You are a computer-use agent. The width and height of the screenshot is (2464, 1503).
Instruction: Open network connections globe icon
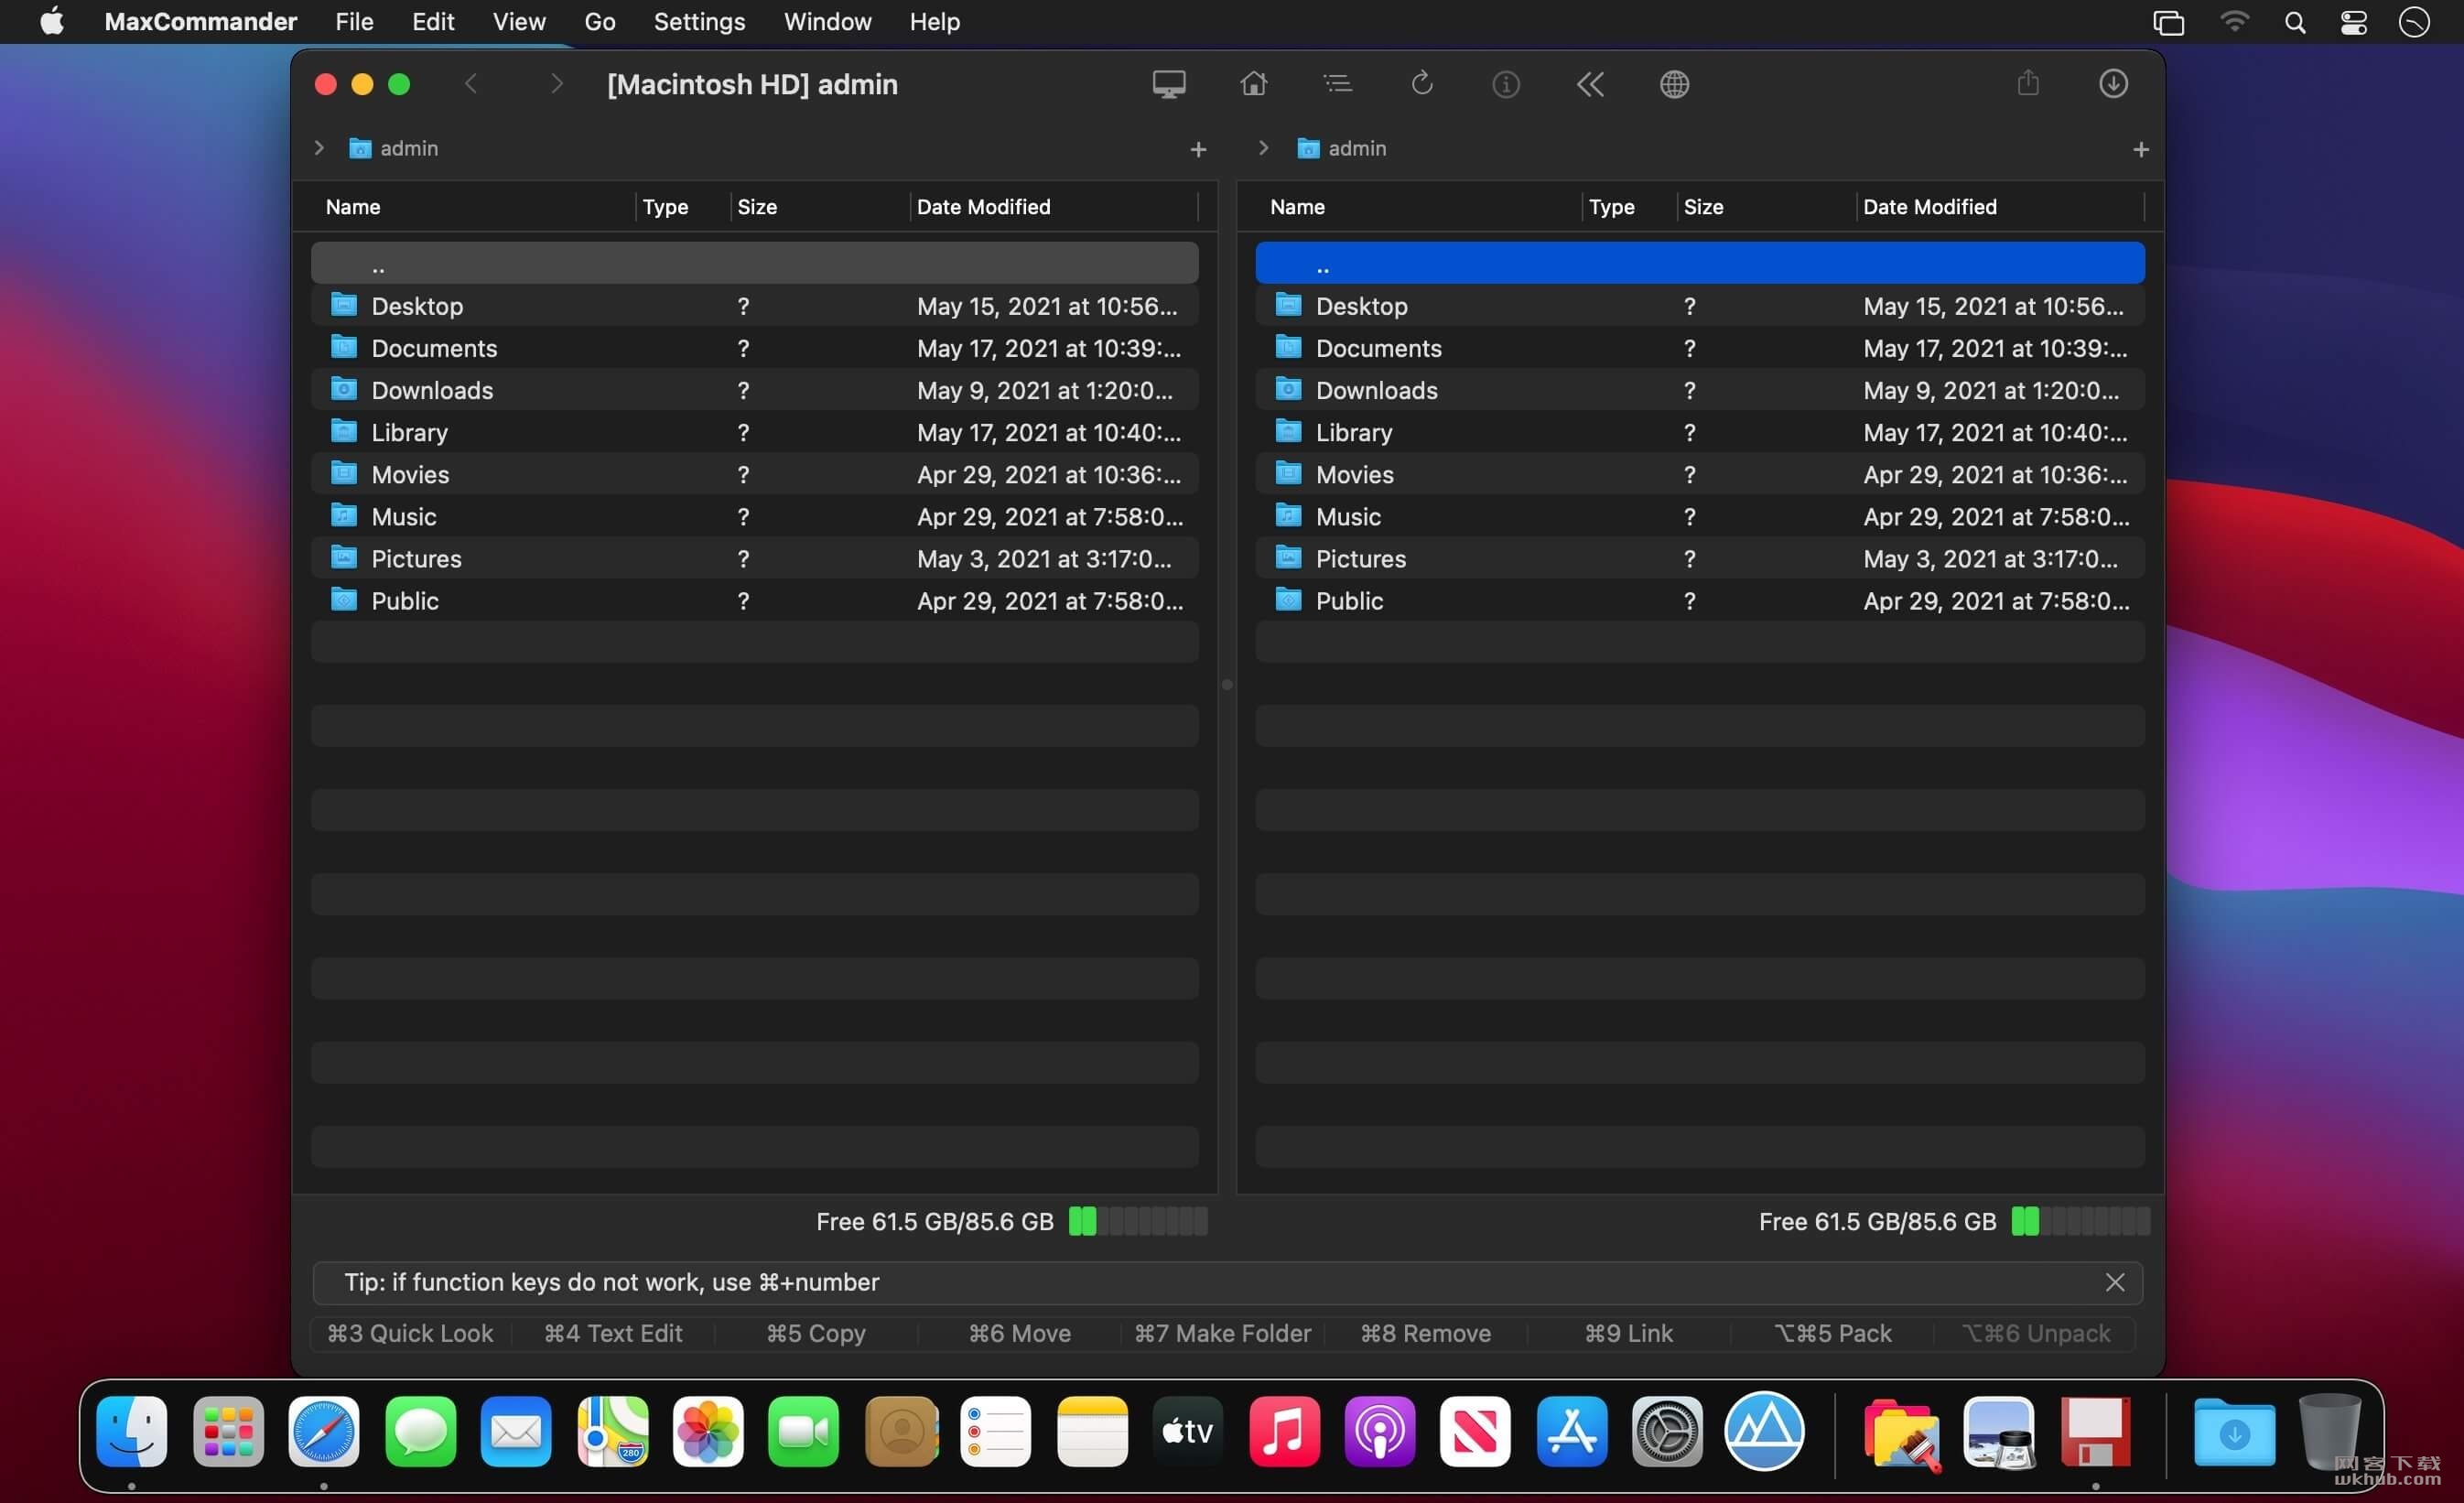pos(1674,84)
